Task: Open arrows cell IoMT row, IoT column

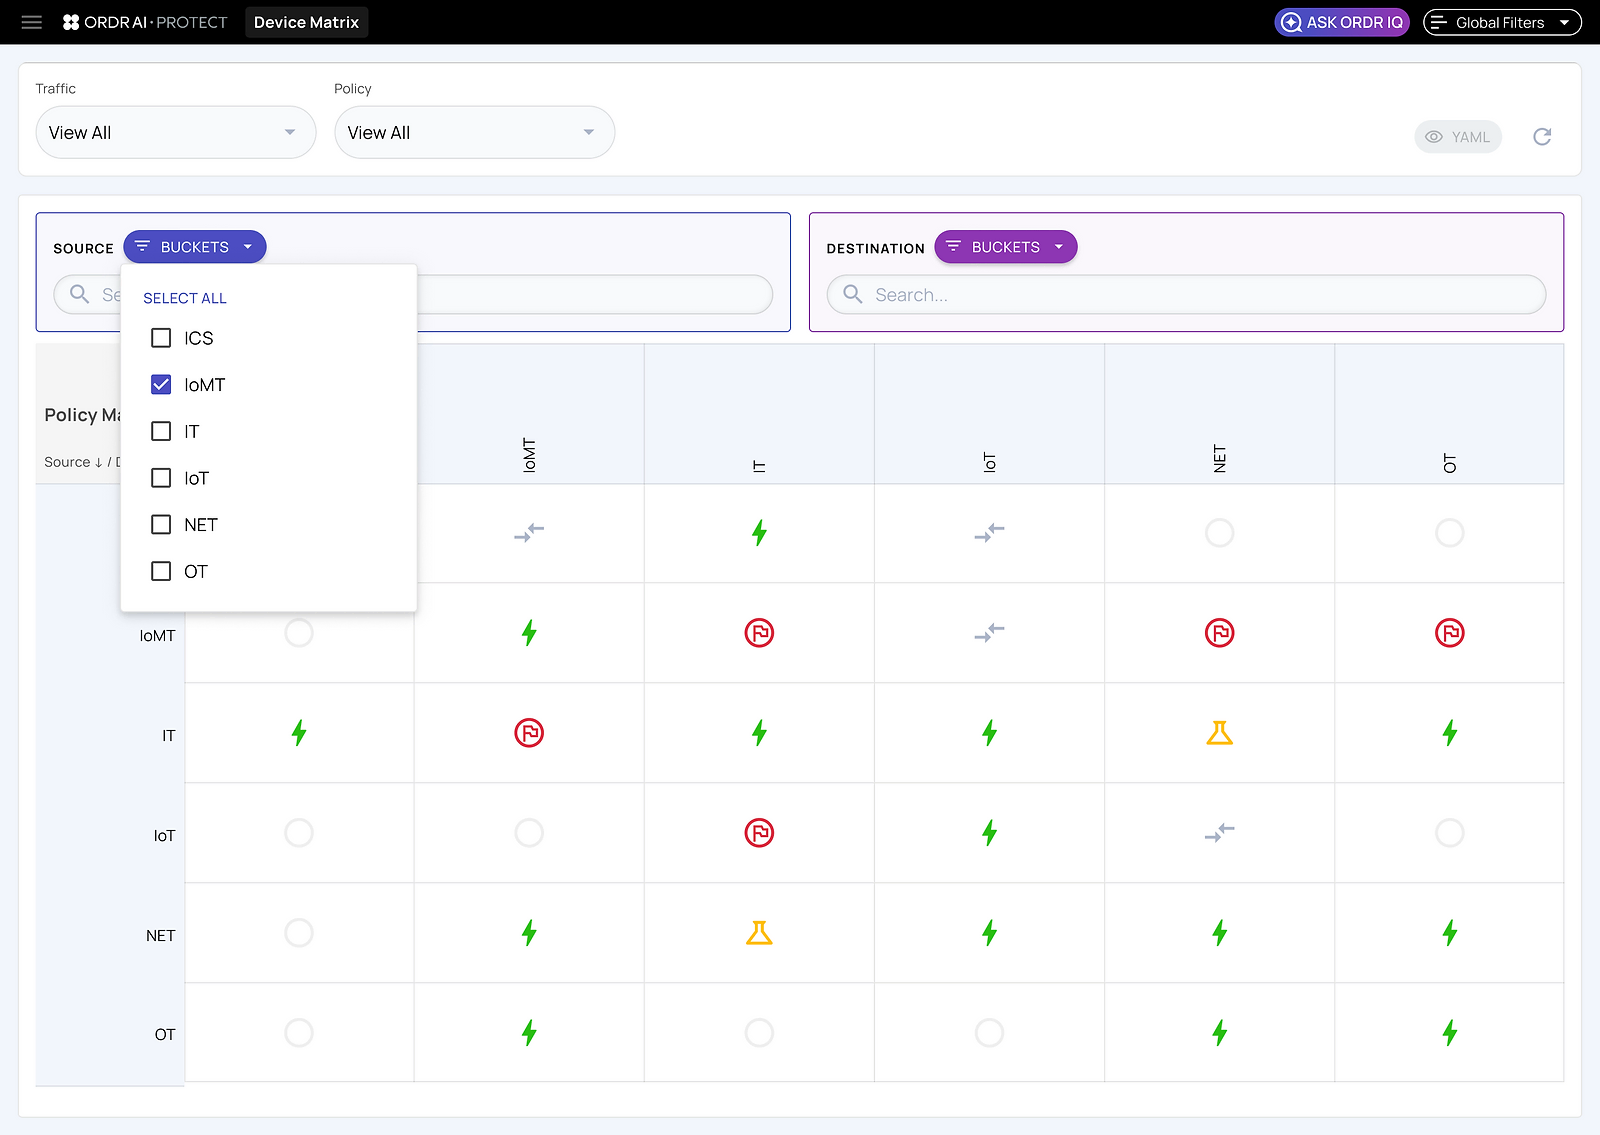Action: point(989,633)
